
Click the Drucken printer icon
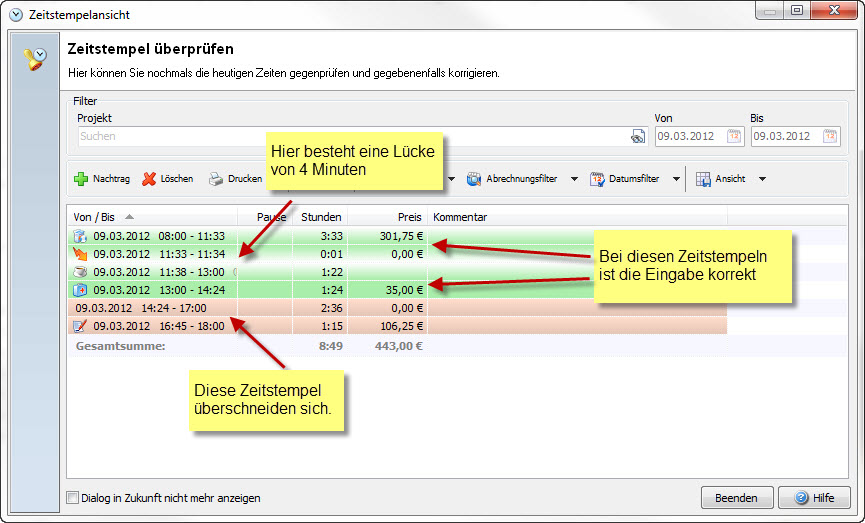pos(215,180)
